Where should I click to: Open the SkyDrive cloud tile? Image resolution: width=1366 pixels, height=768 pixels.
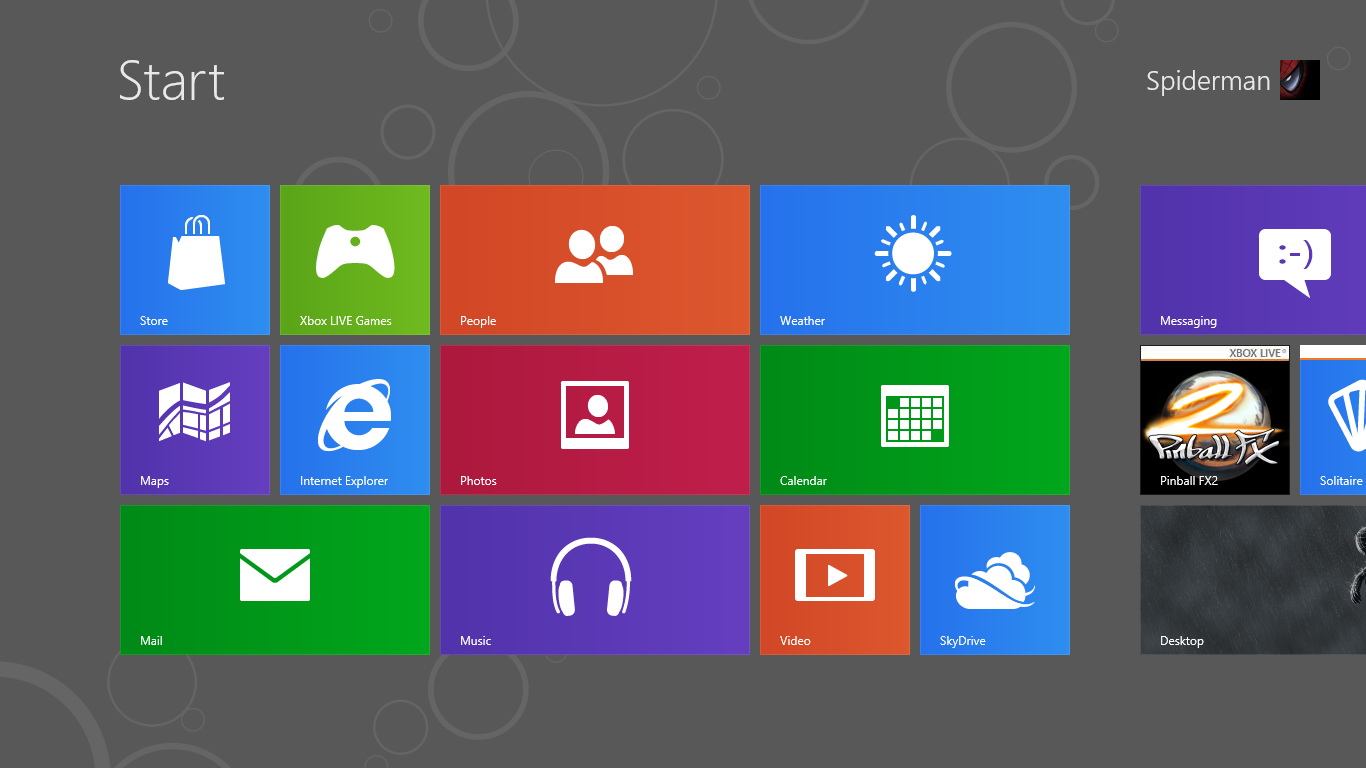click(995, 580)
